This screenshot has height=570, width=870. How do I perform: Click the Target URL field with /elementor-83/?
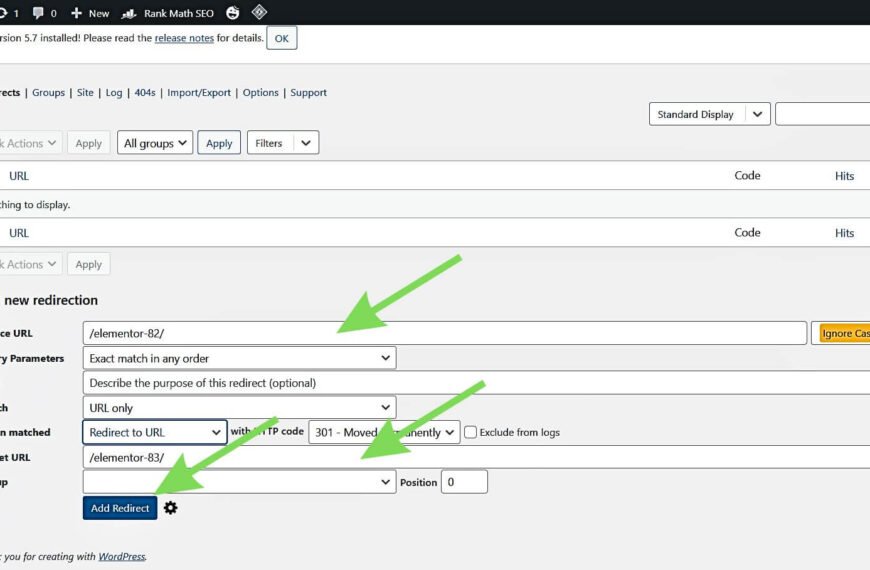pyautogui.click(x=476, y=457)
